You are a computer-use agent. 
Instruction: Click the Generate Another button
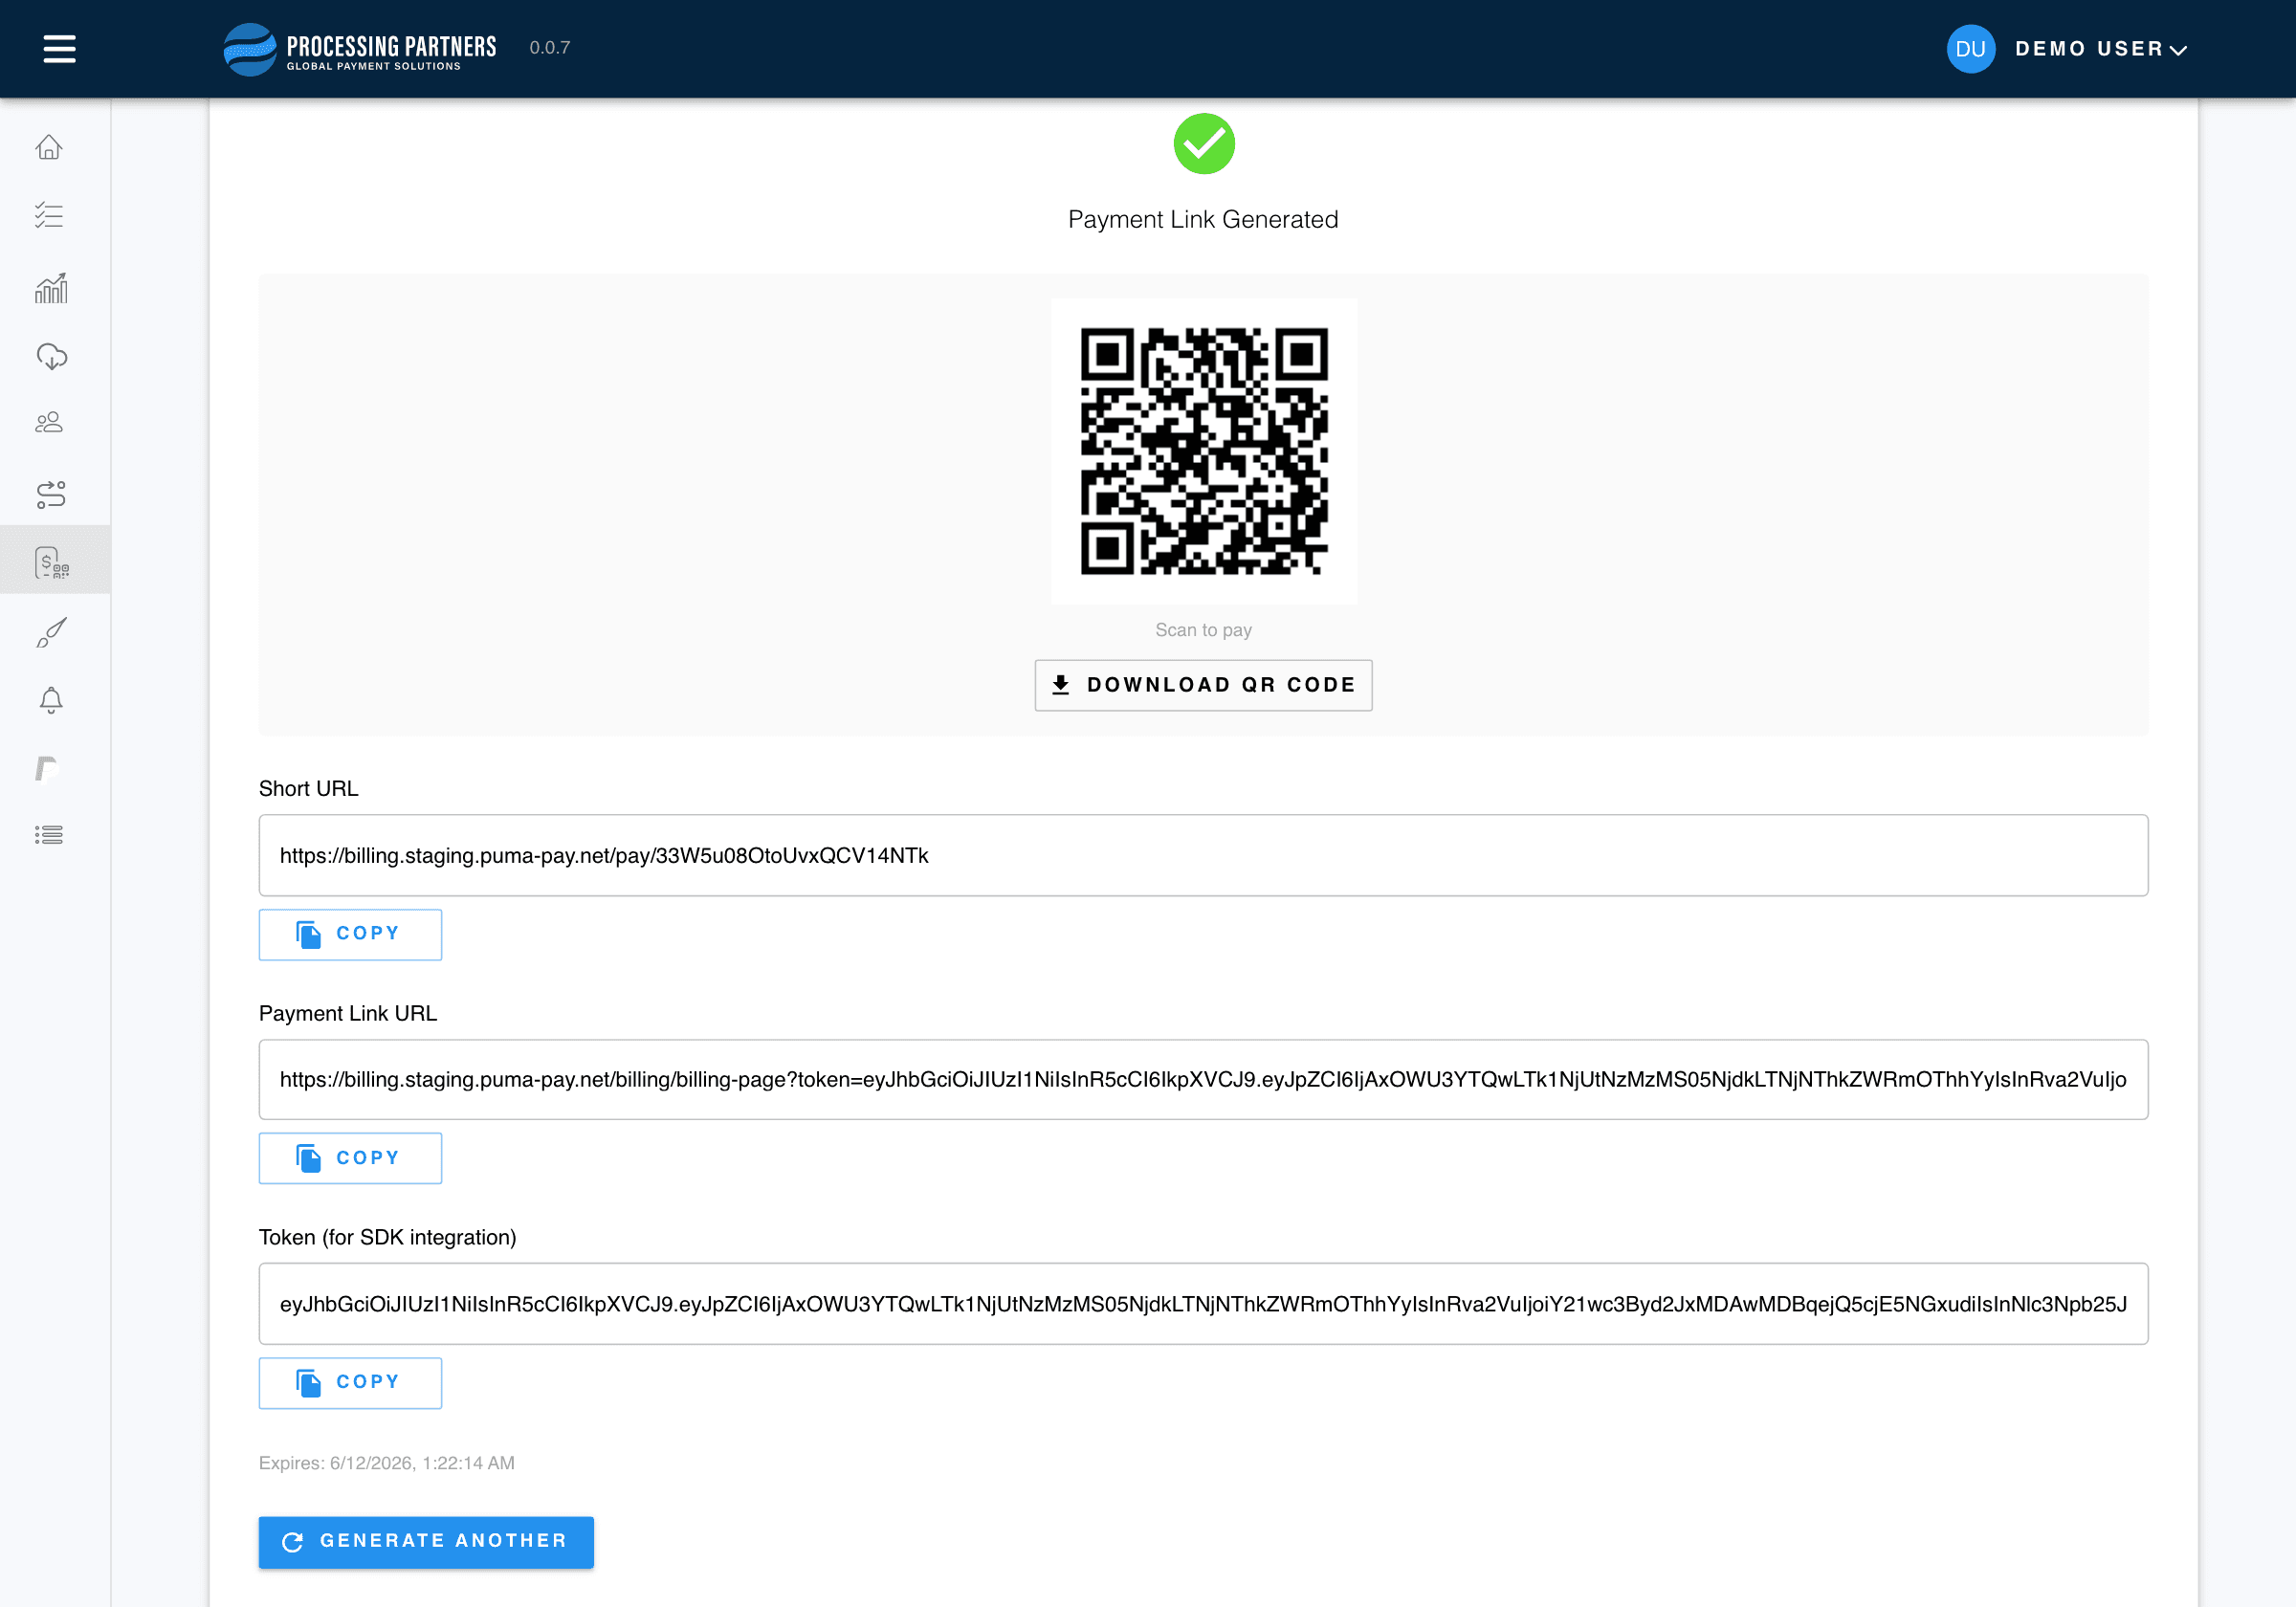tap(426, 1542)
